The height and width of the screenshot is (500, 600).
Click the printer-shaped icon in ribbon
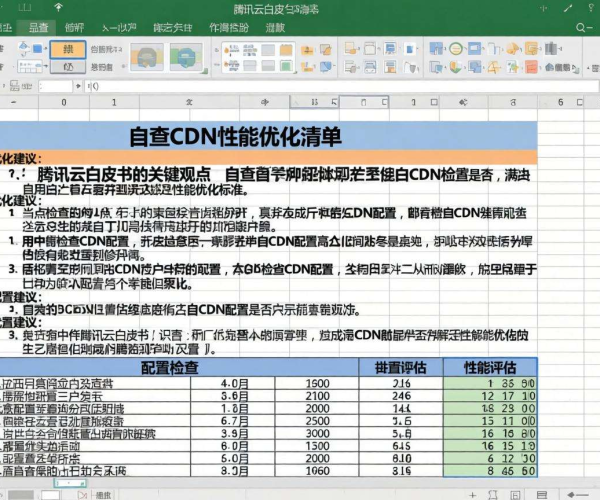click(x=370, y=67)
